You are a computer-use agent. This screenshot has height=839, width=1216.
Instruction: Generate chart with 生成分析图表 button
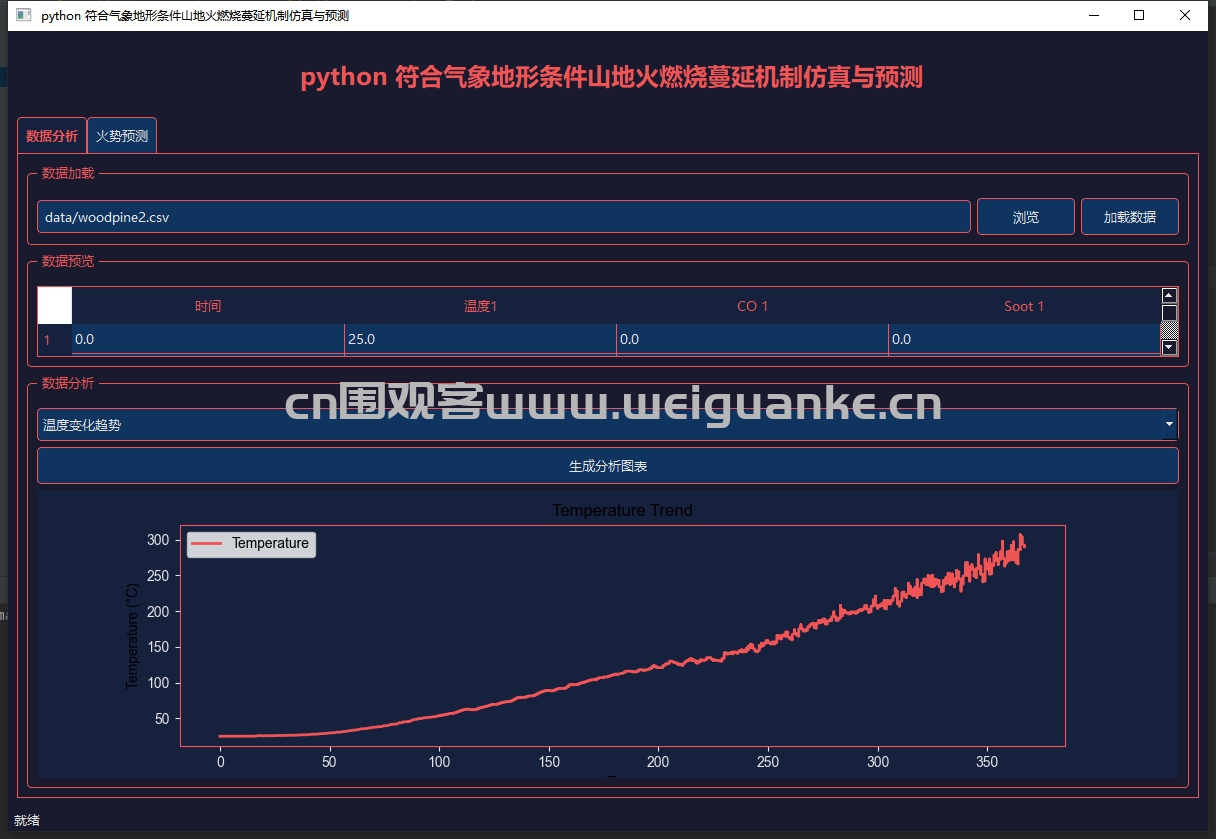coord(607,466)
